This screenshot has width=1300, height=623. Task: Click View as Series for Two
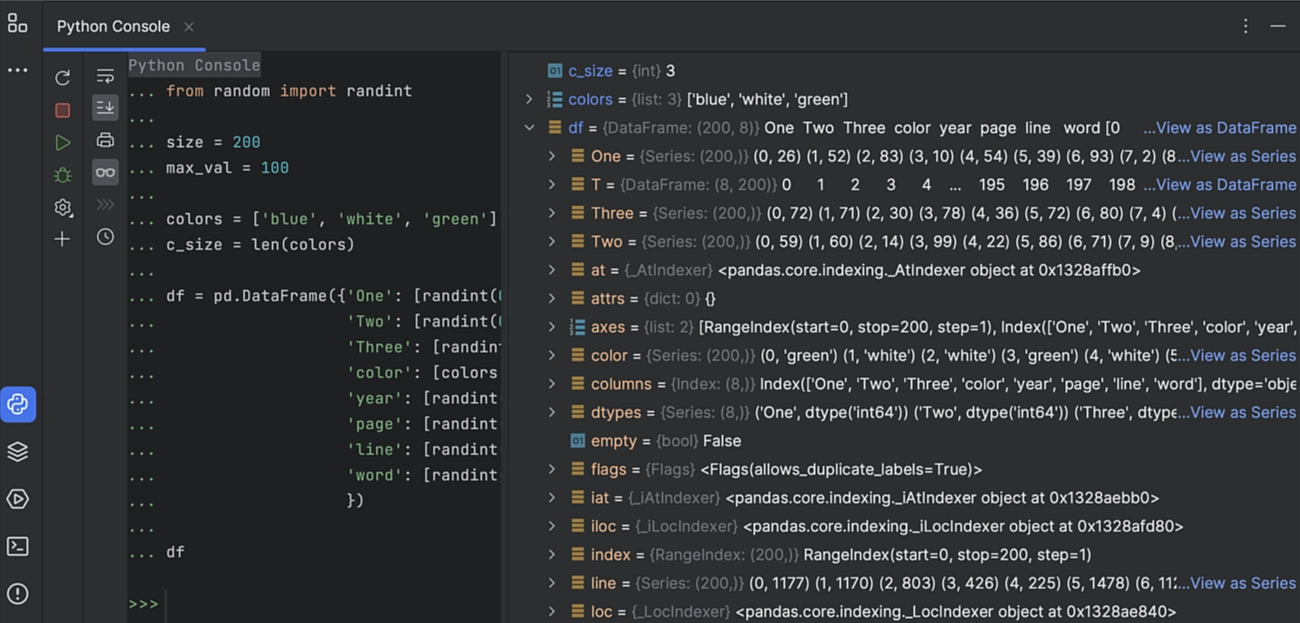(1243, 242)
